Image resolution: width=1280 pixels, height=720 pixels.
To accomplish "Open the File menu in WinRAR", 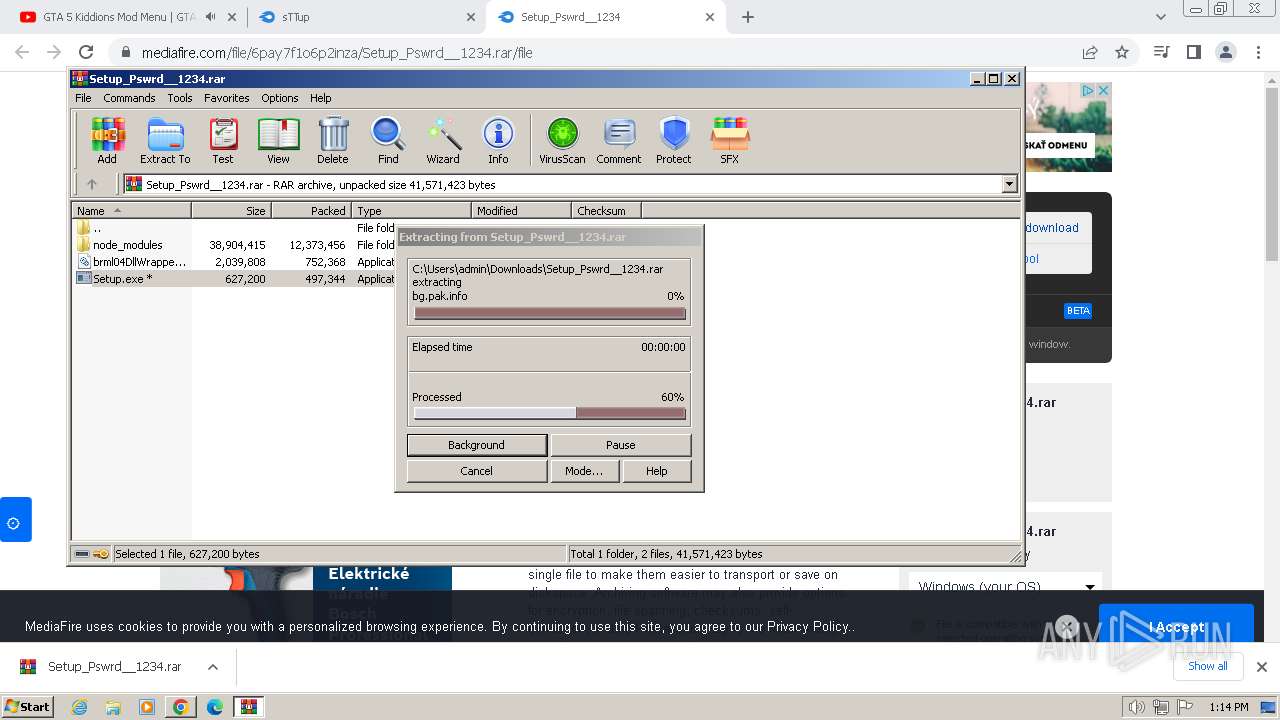I will [x=83, y=98].
